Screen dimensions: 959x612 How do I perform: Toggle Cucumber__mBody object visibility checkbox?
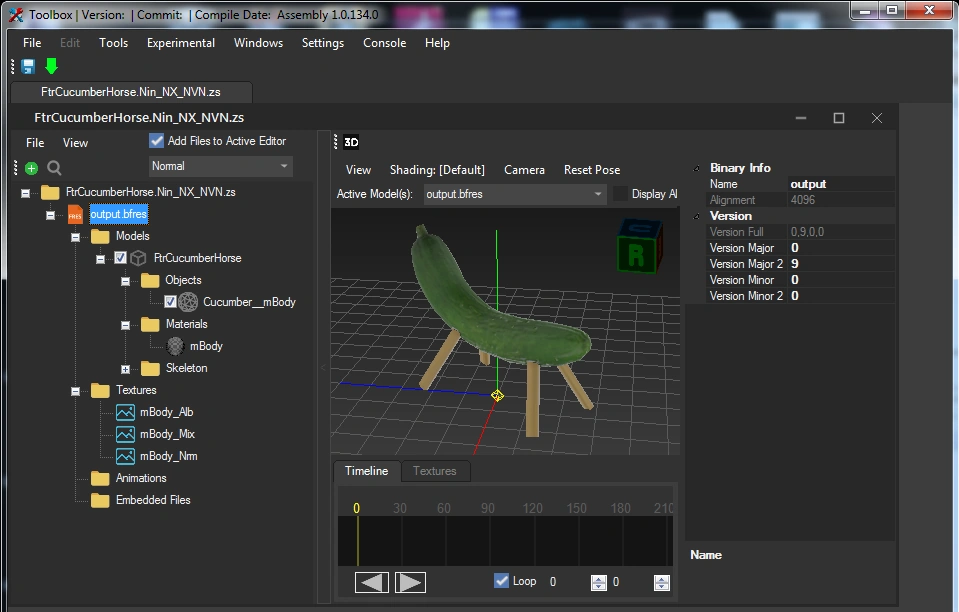170,302
